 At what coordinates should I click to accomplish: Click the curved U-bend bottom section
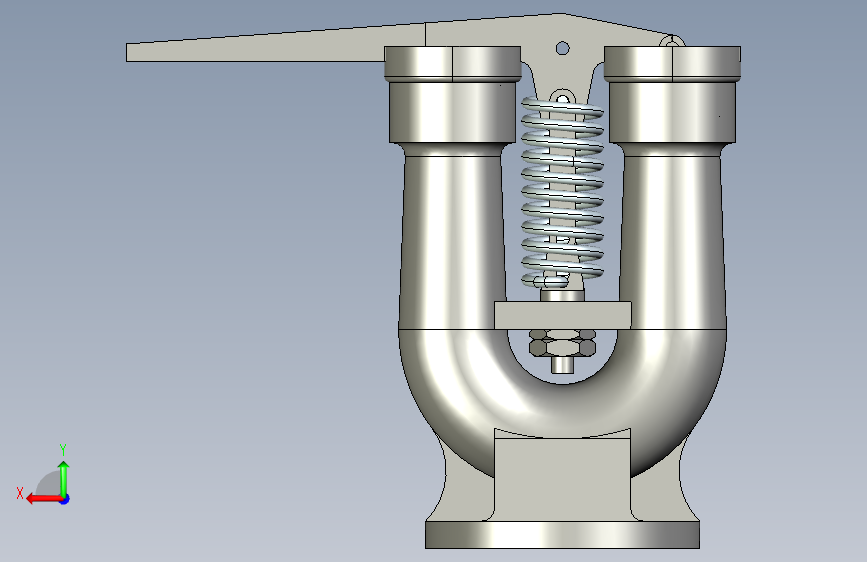pos(562,409)
